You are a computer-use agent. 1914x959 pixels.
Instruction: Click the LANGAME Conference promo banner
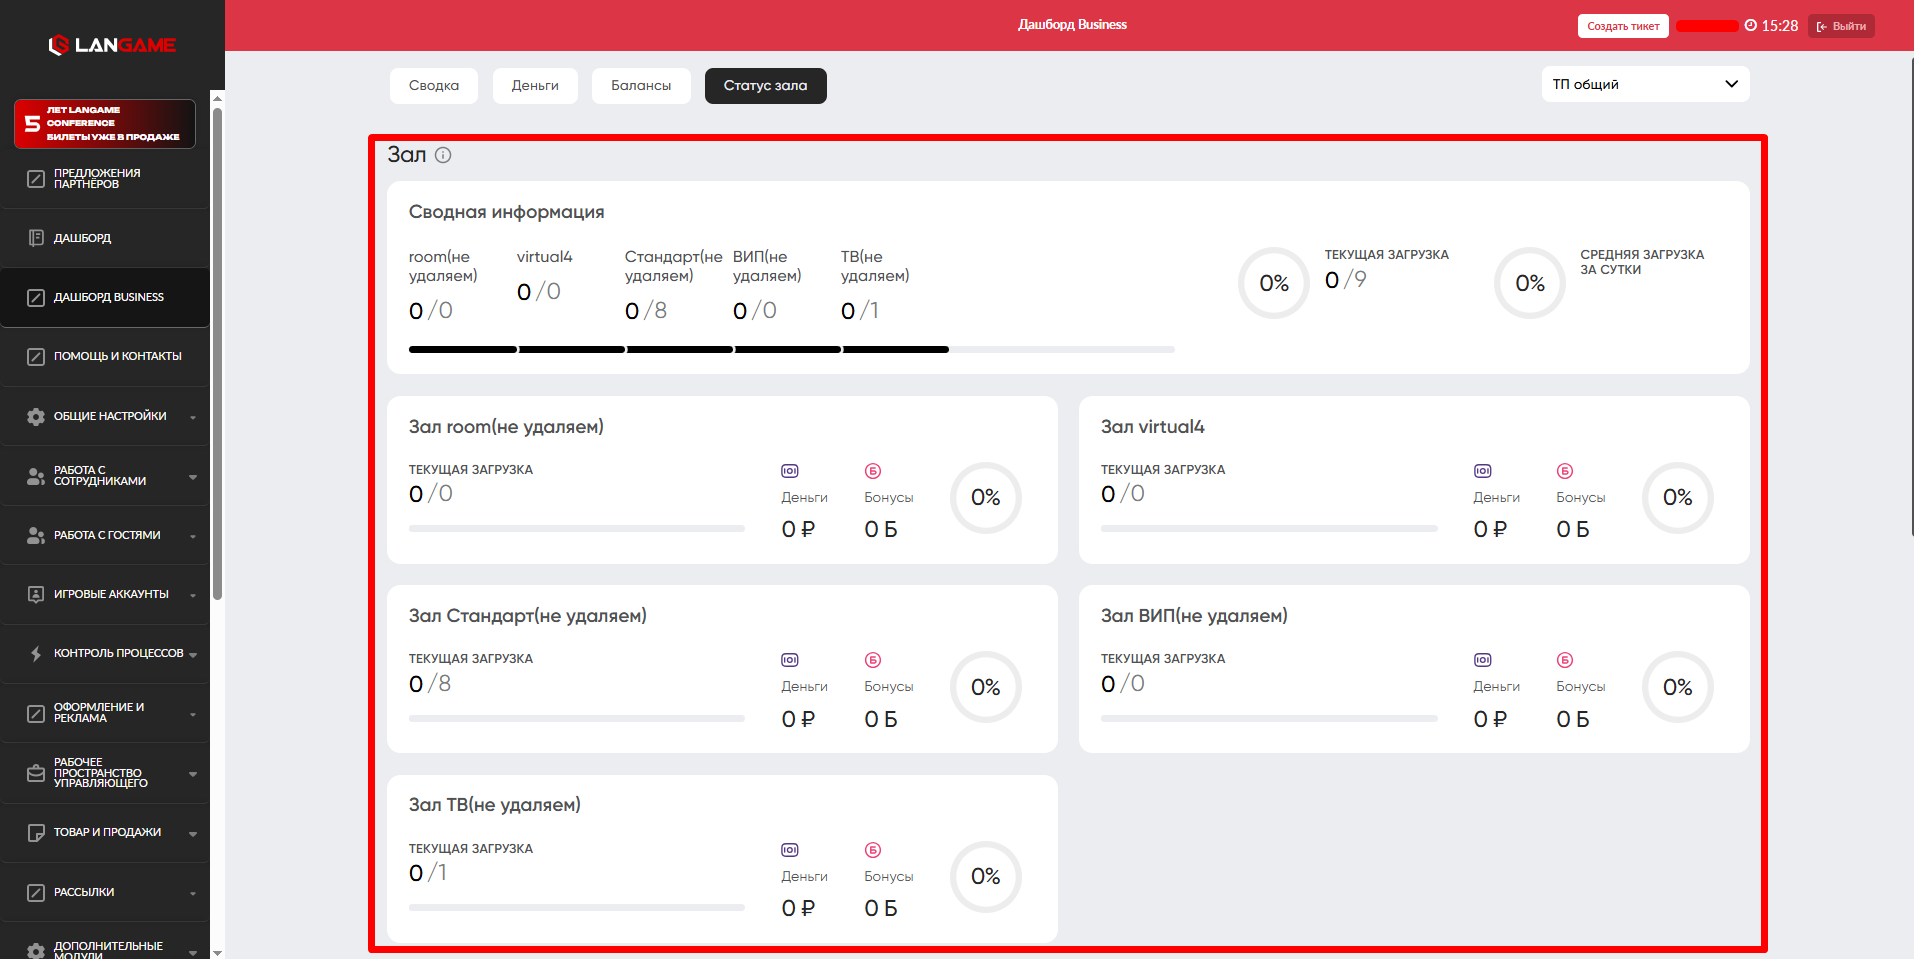(105, 124)
